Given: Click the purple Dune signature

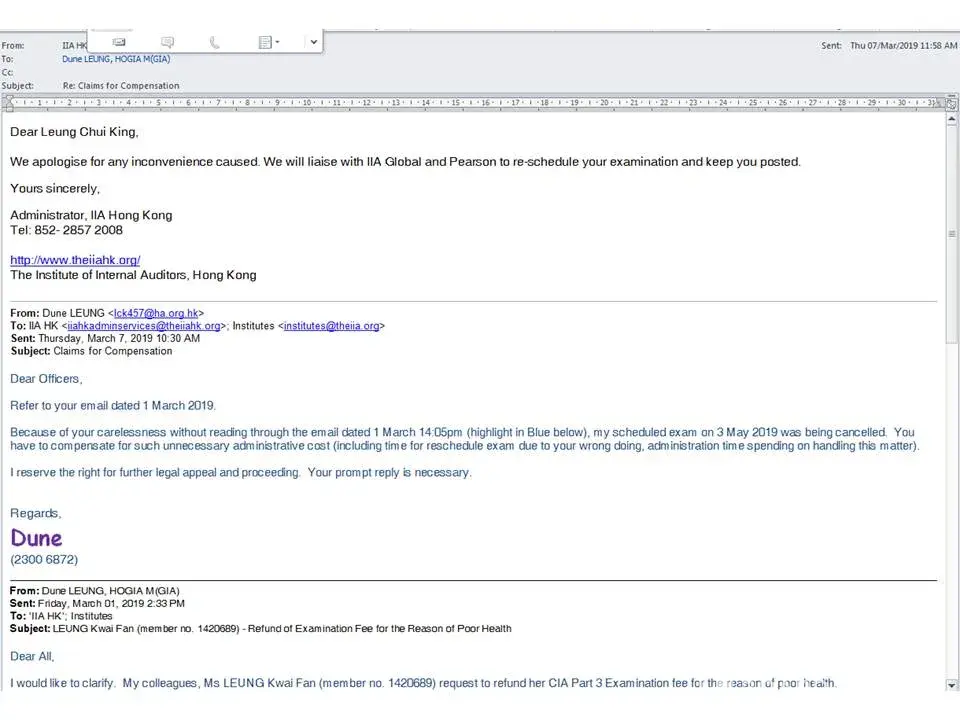Looking at the screenshot, I should point(36,538).
